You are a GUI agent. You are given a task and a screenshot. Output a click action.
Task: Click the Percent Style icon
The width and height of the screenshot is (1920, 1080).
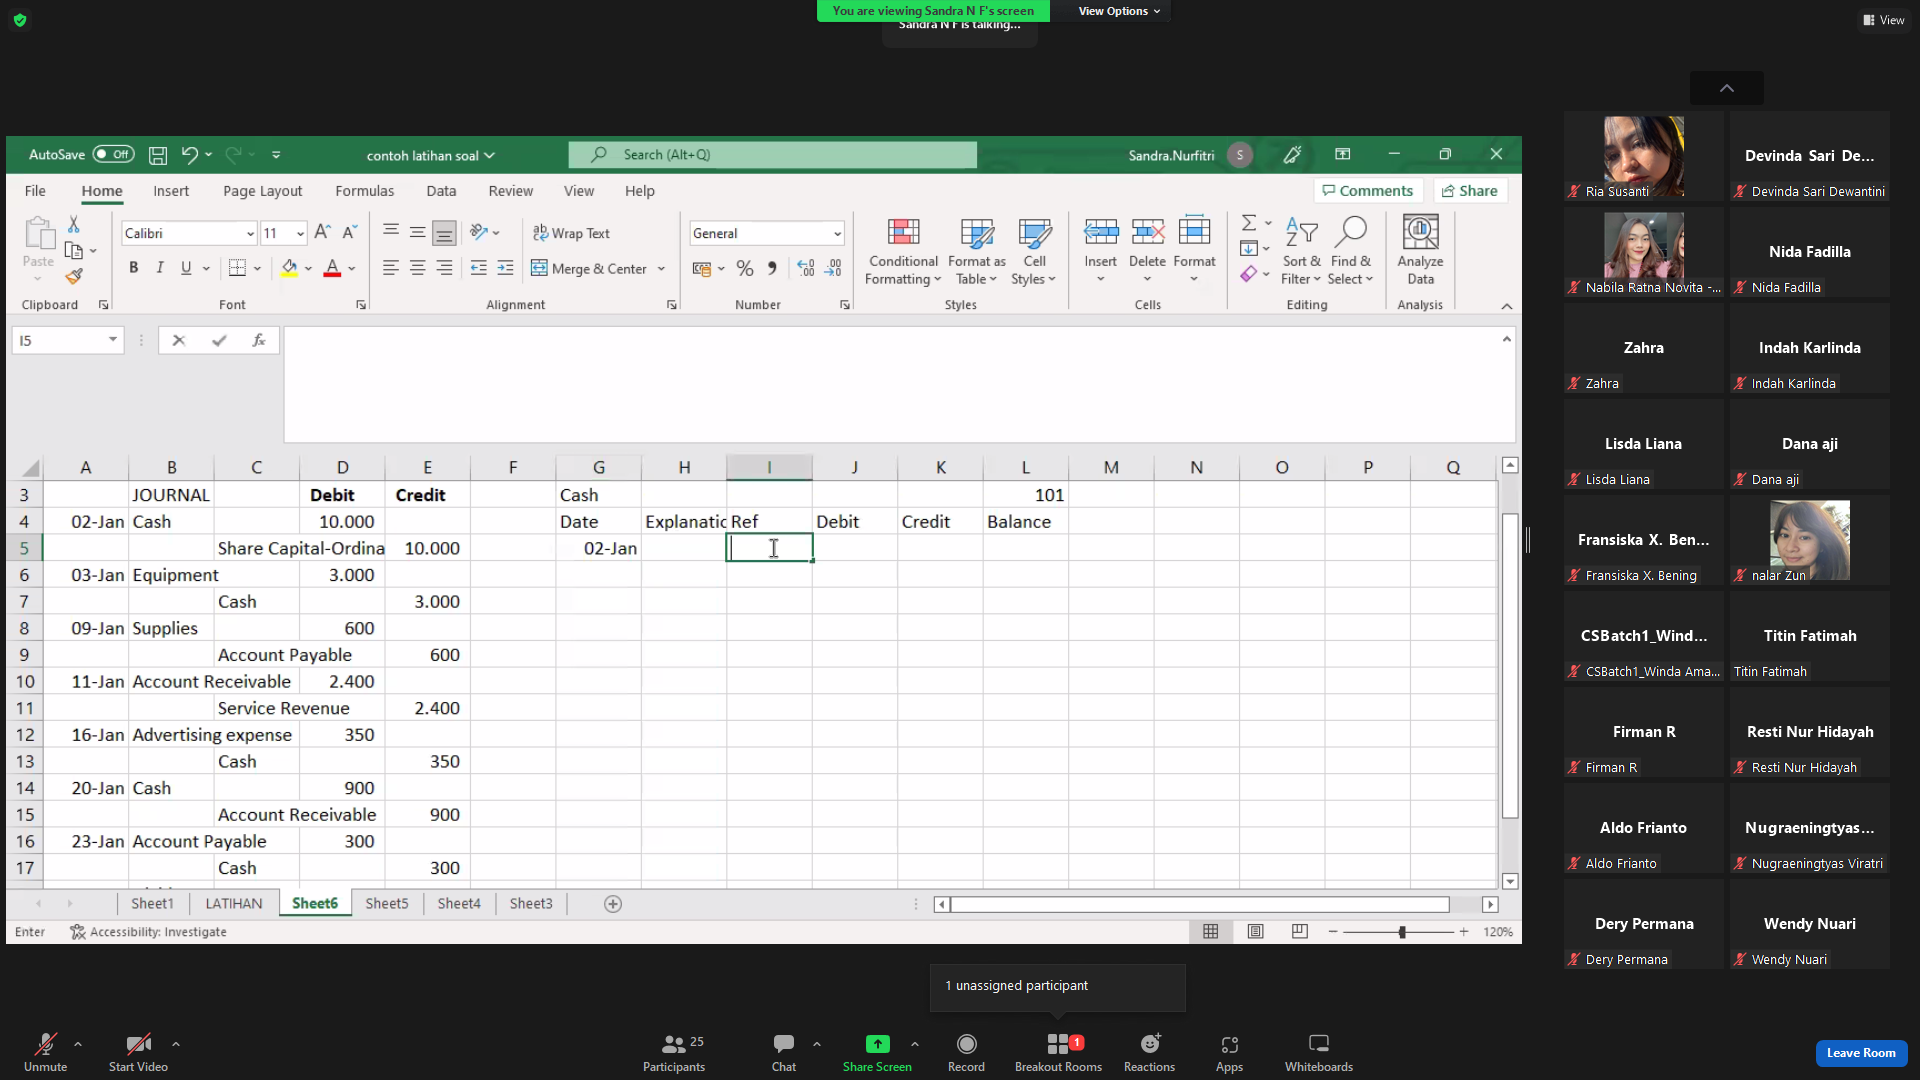pos(745,268)
